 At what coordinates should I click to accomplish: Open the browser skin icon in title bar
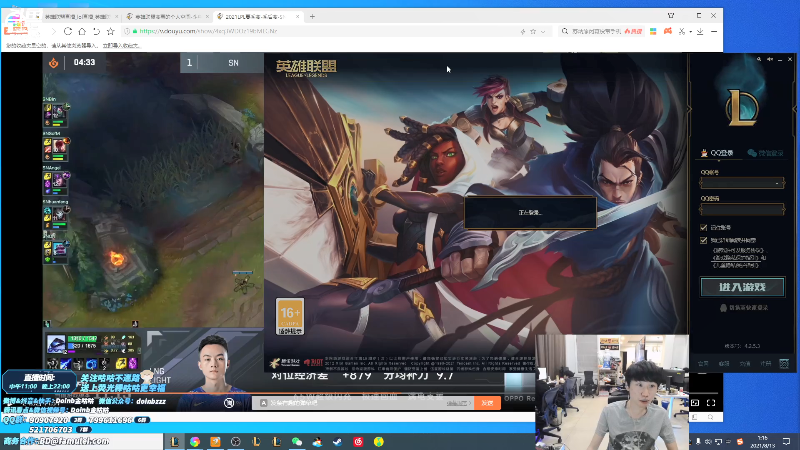coord(671,16)
